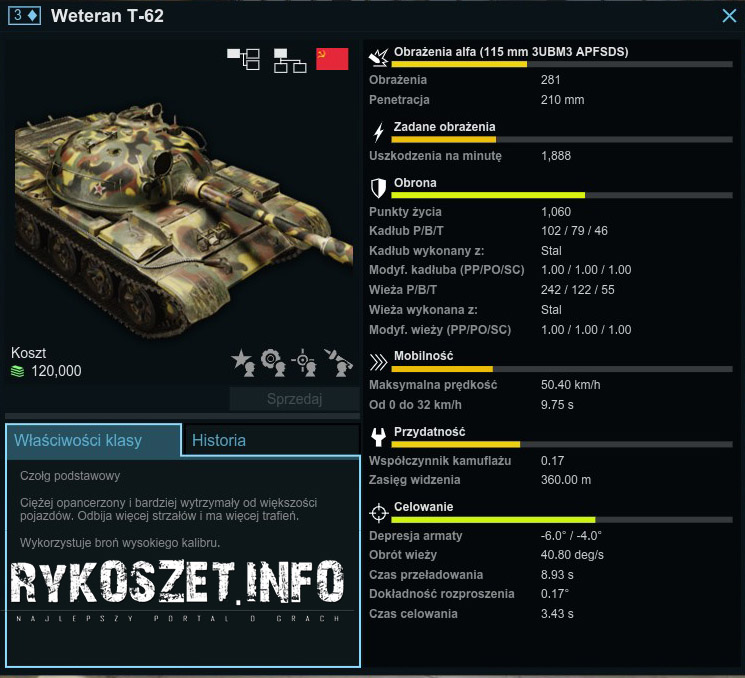The height and width of the screenshot is (678, 745).
Task: Click the wrench icon beside Przydatność
Action: pyautogui.click(x=378, y=437)
